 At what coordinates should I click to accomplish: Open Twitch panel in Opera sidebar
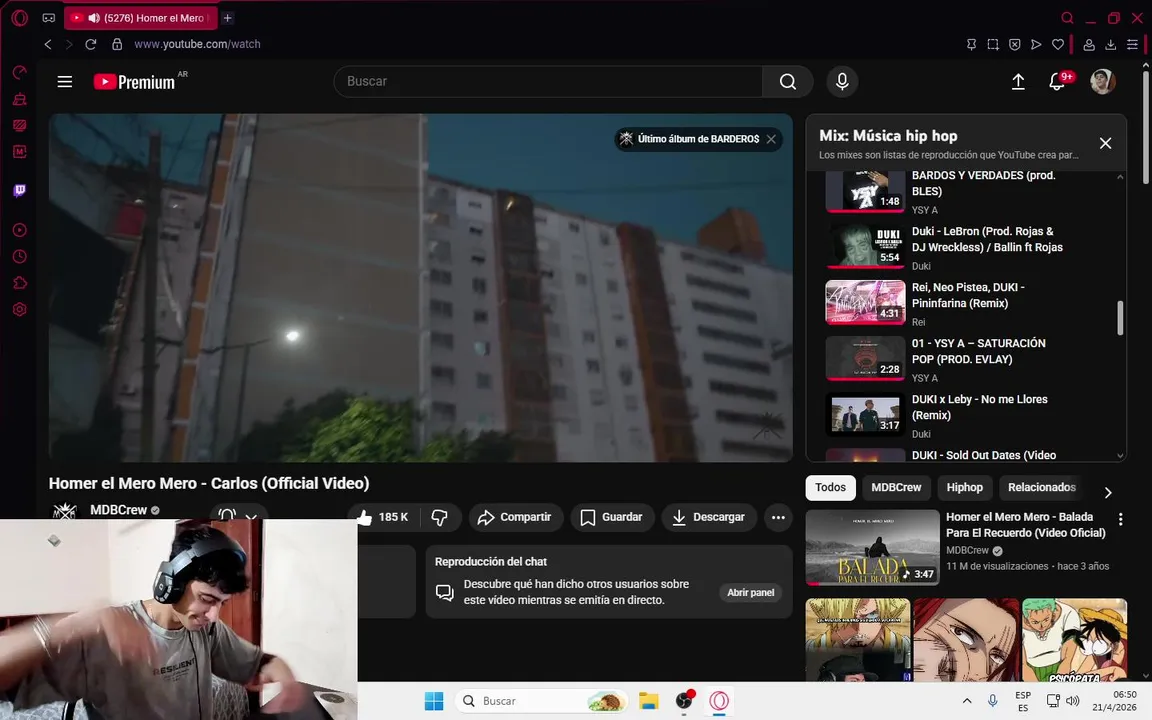20,191
